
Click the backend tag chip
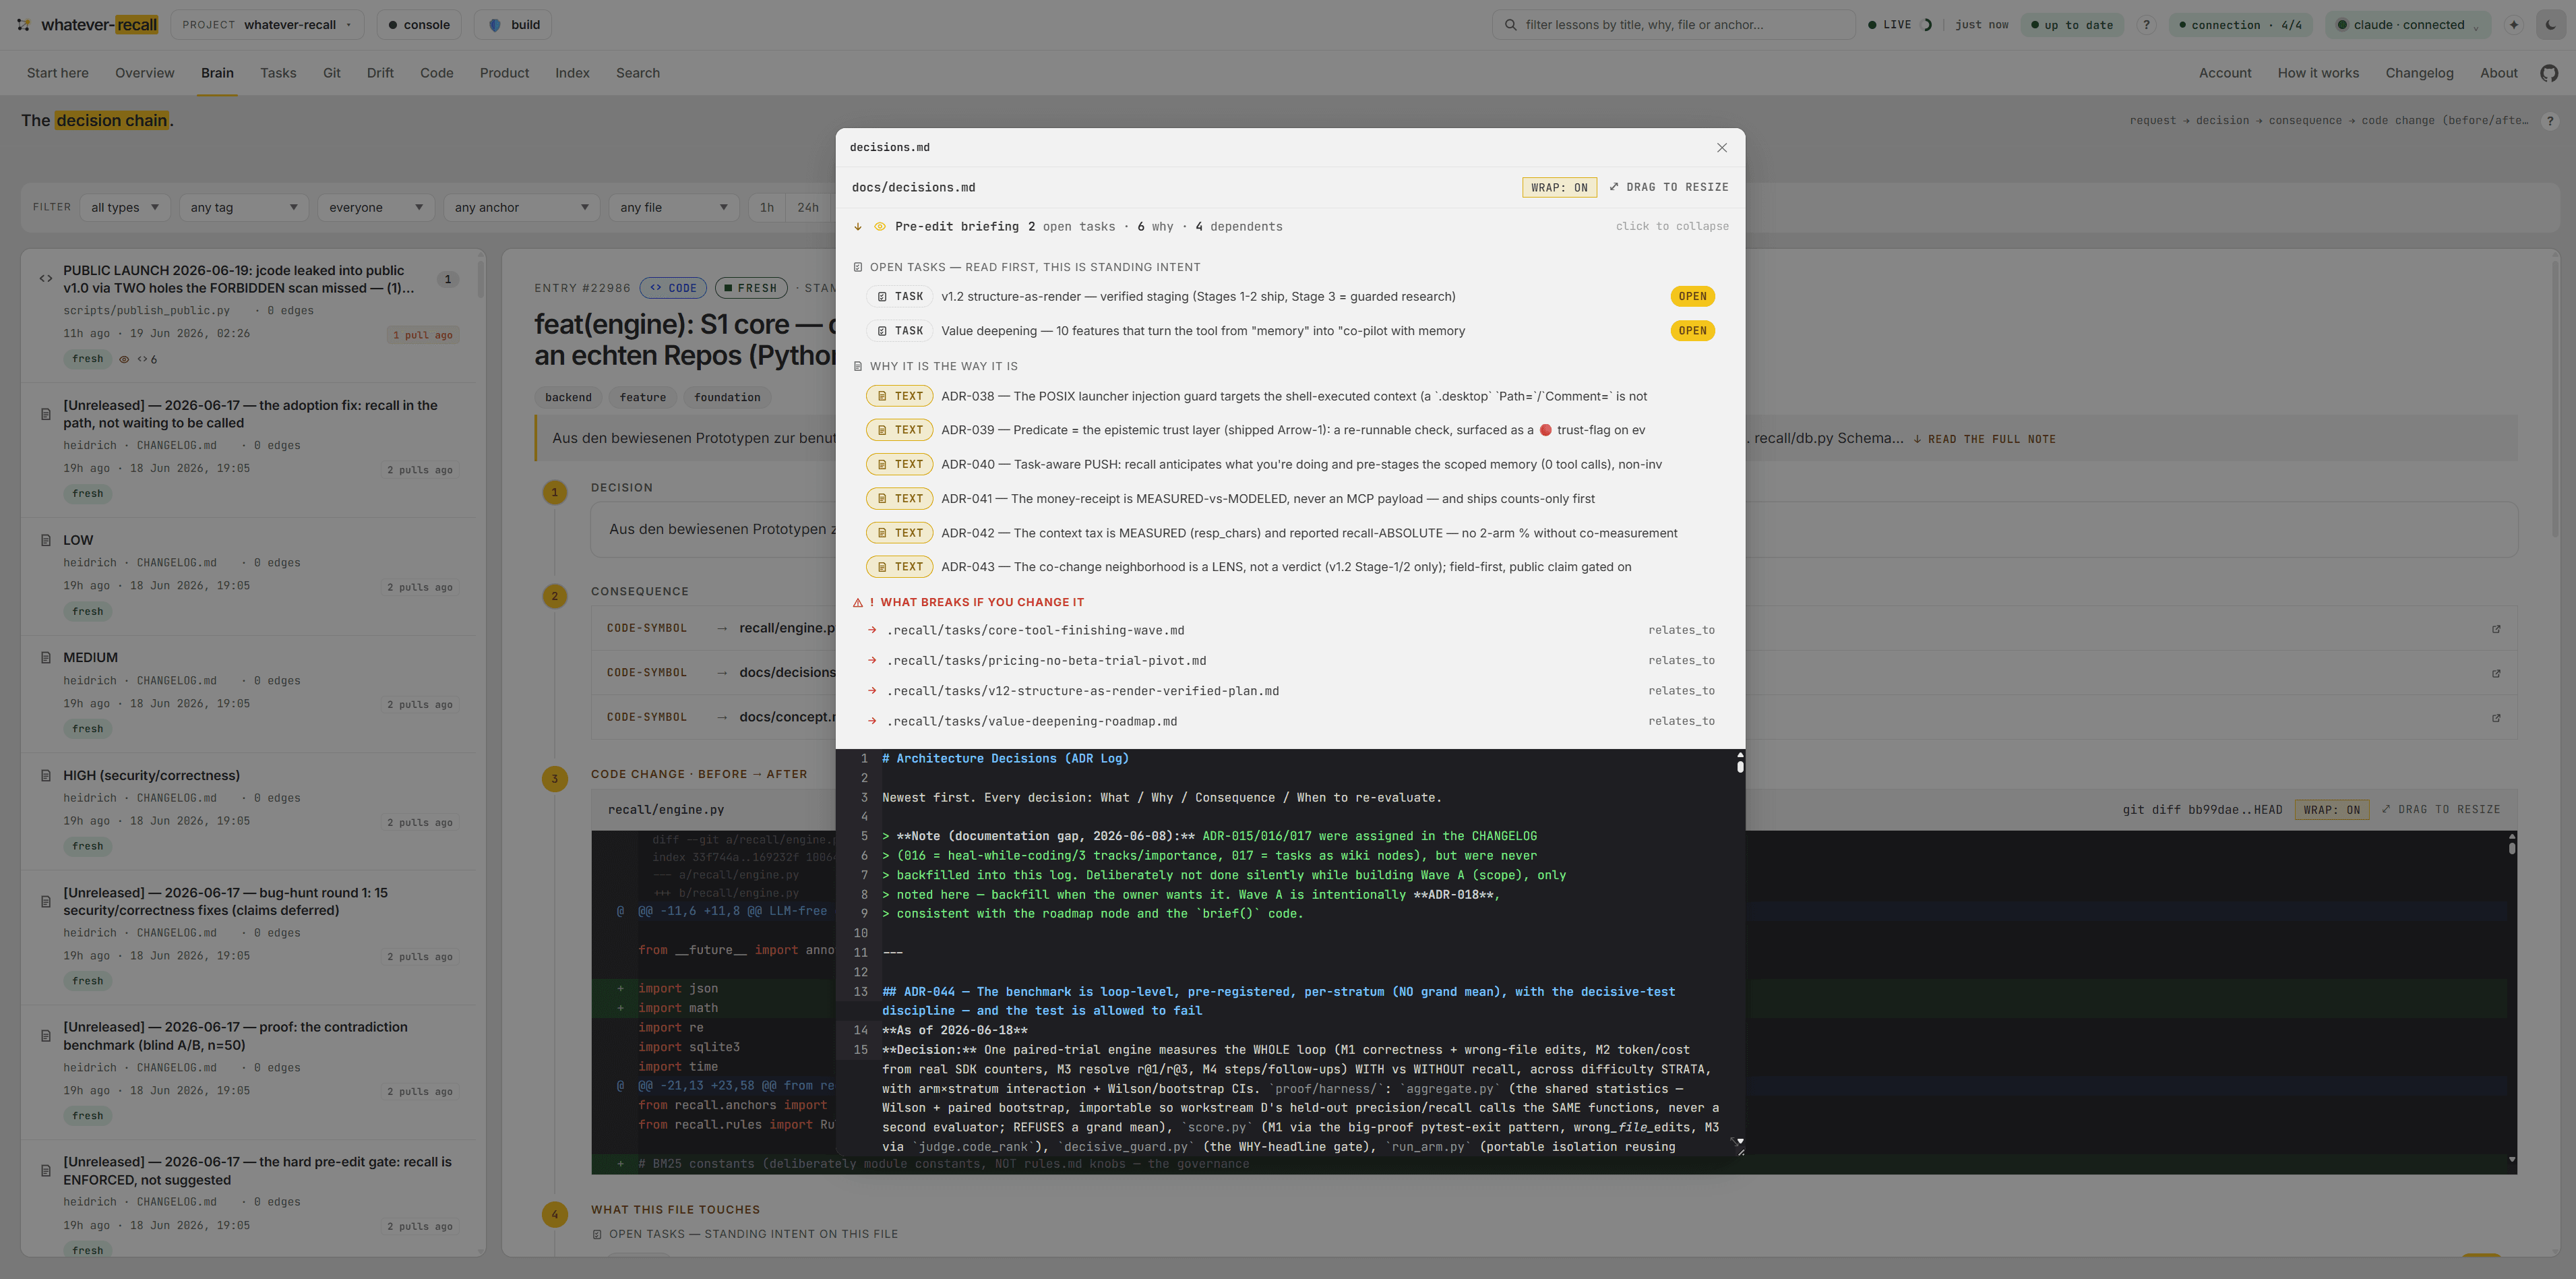(568, 398)
